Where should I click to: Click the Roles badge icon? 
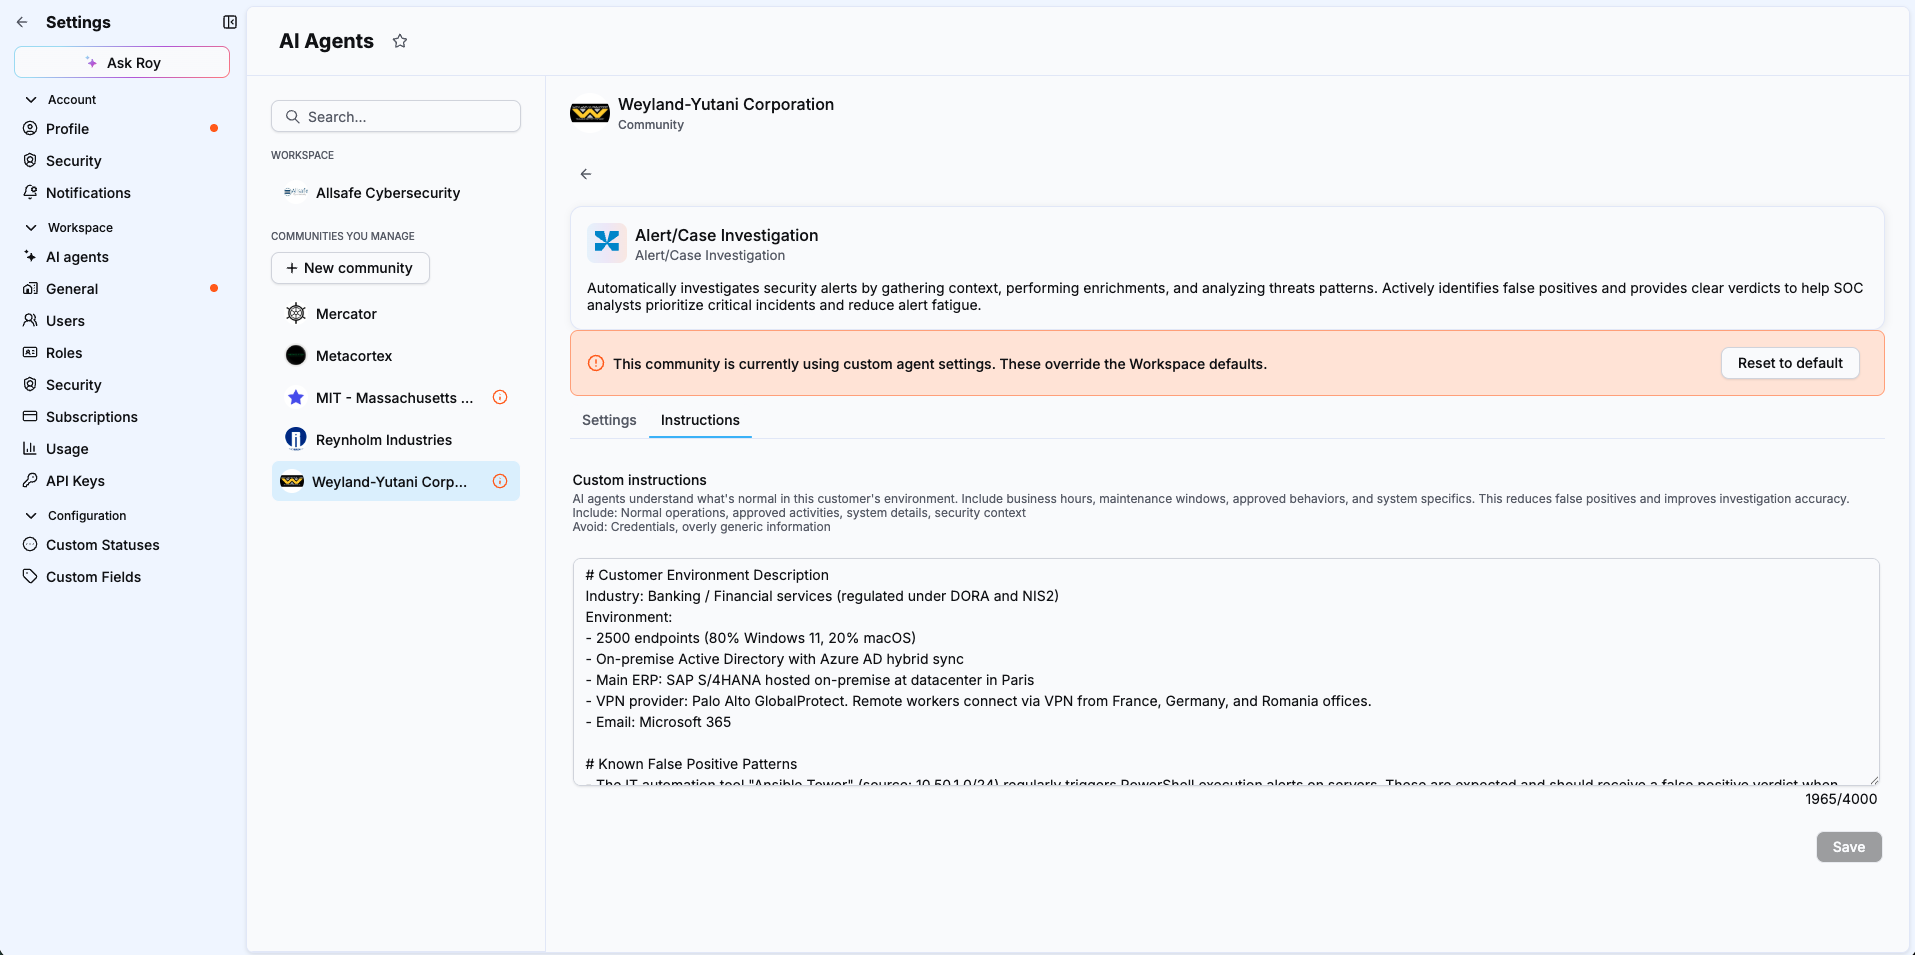(30, 353)
